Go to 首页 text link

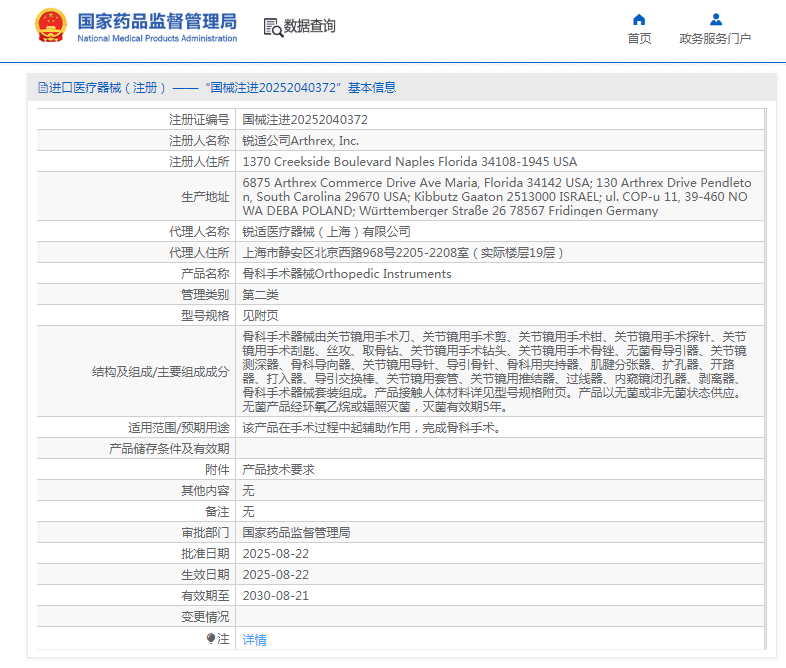pos(639,39)
